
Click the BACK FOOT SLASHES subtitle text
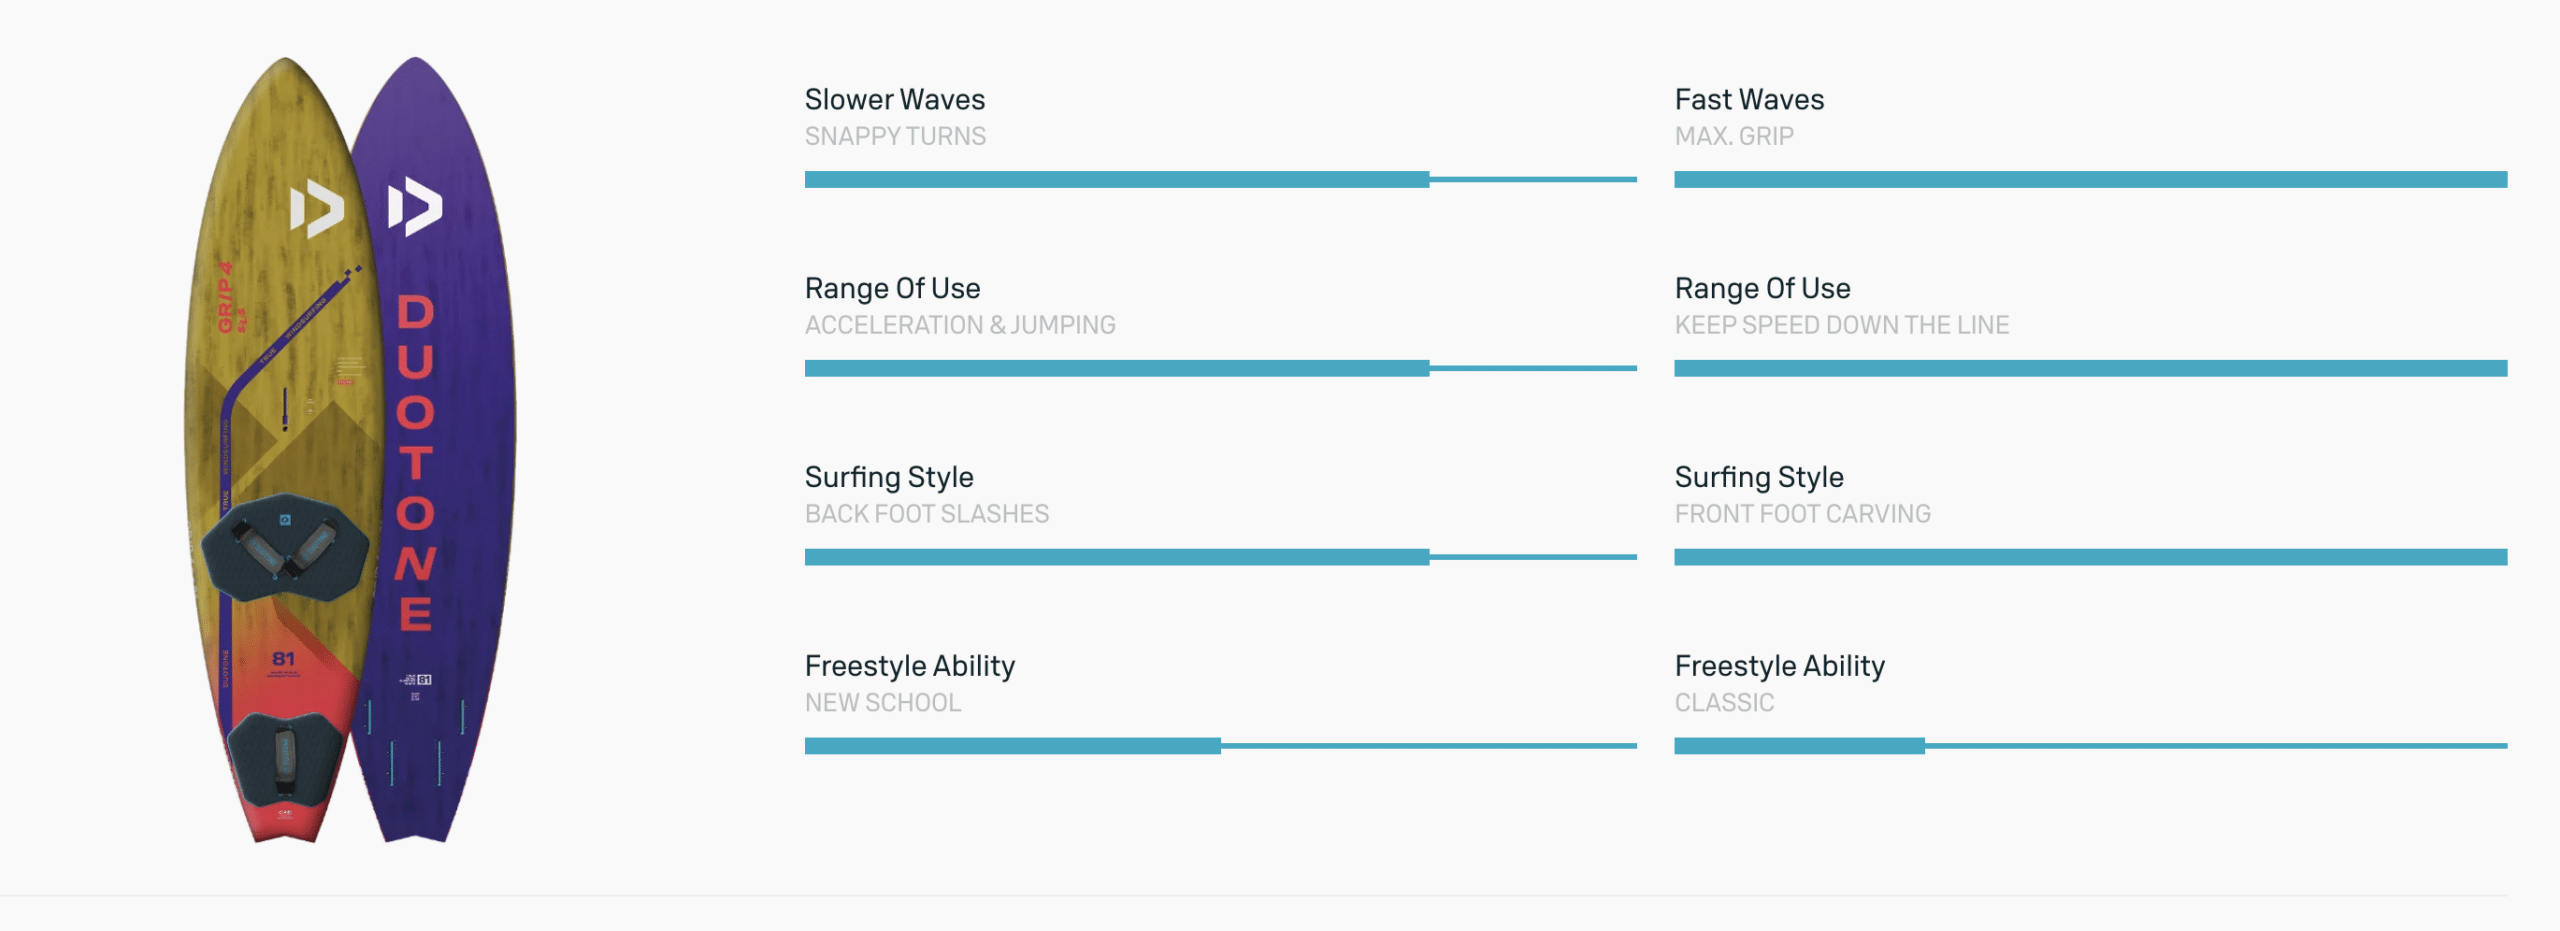pos(927,514)
